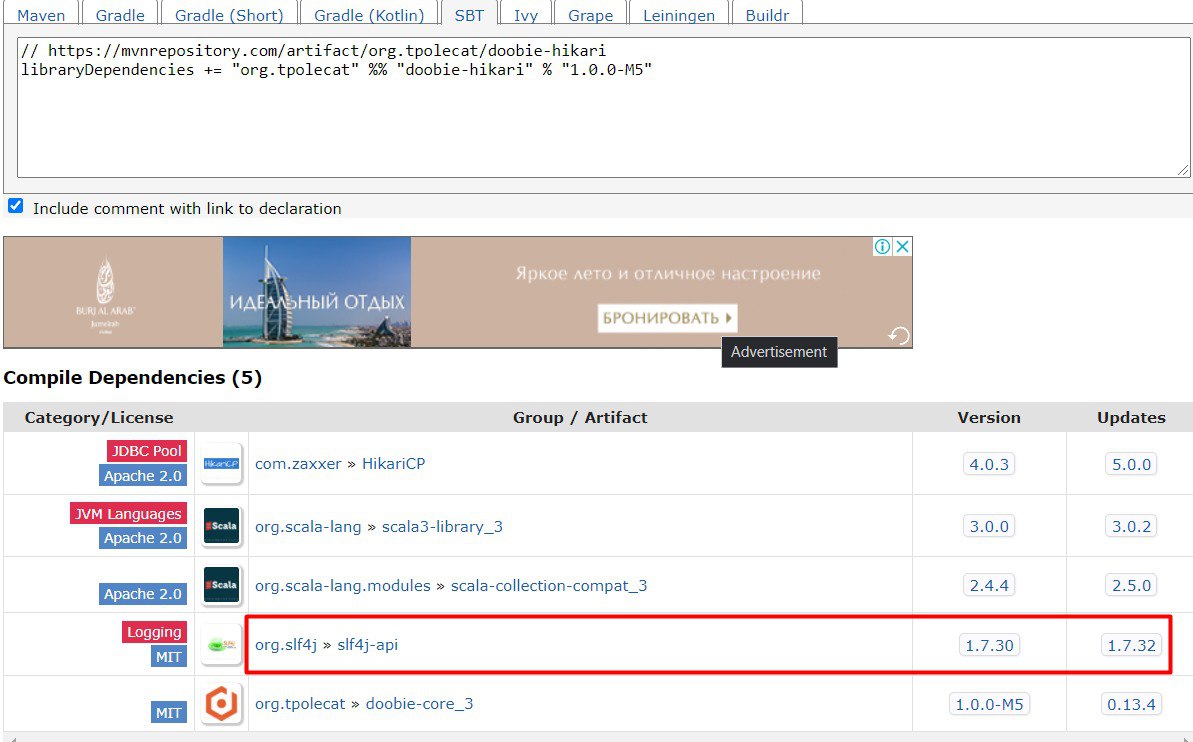
Task: Open slf4j-api update version 1.7.32
Action: point(1131,645)
